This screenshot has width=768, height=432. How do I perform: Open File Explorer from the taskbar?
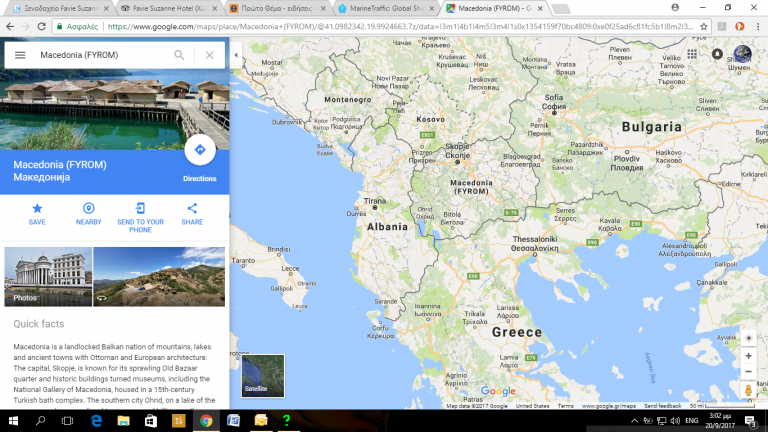123,421
